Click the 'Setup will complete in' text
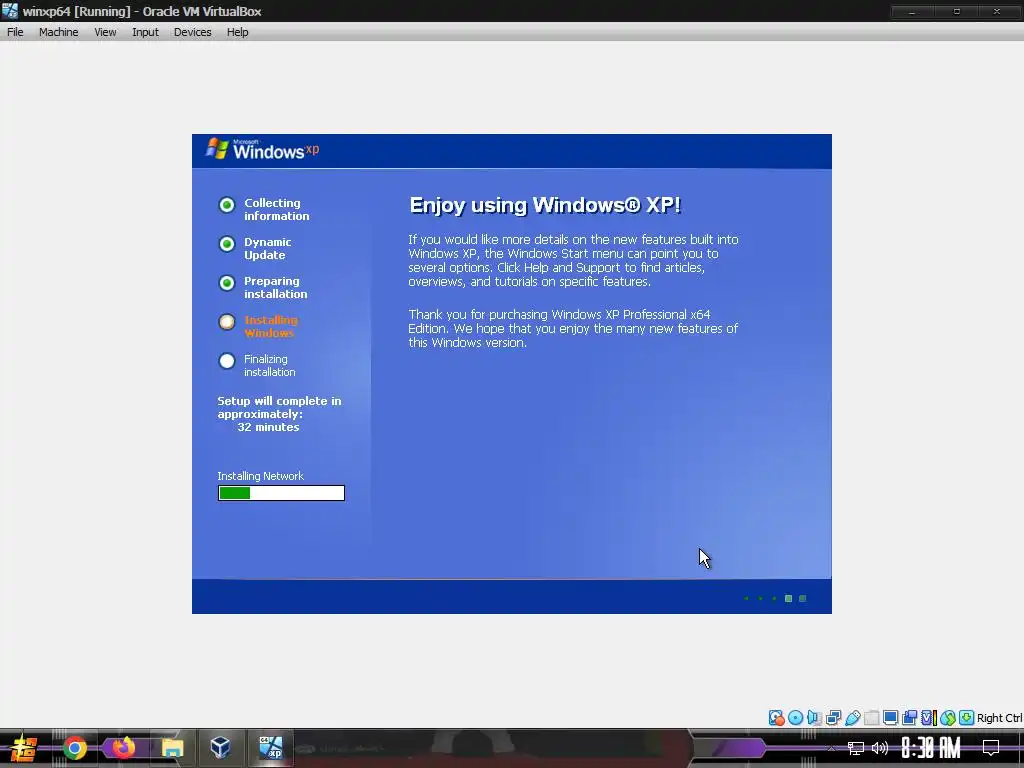1024x768 pixels. (279, 401)
